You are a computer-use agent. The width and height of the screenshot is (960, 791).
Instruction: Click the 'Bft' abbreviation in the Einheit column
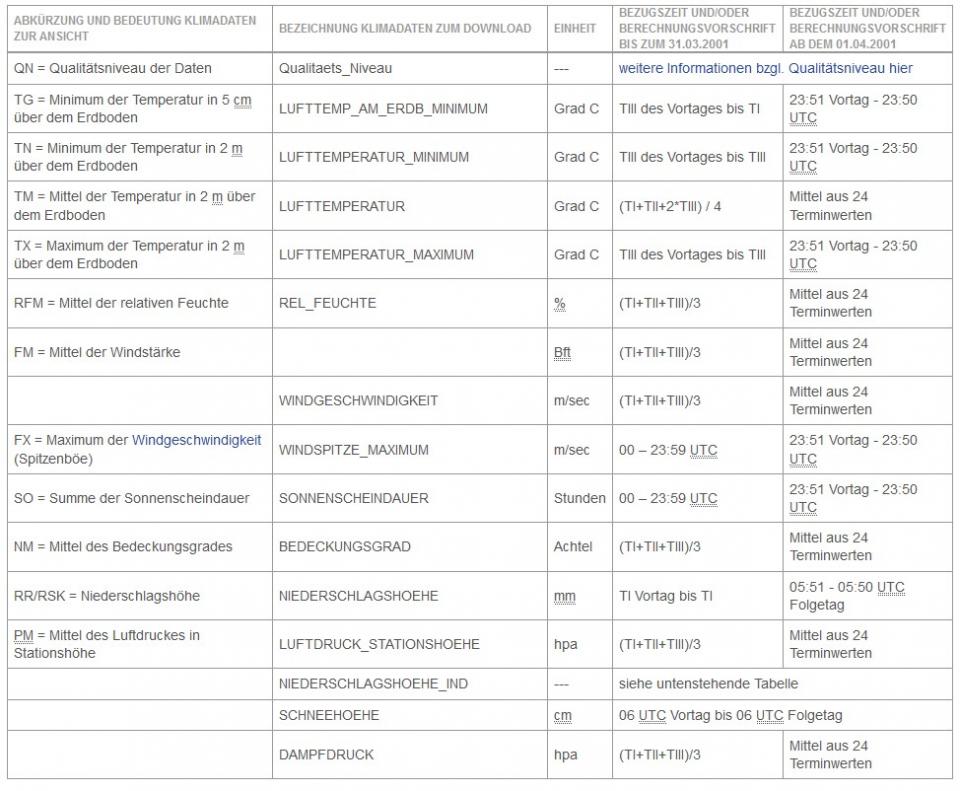coord(563,352)
